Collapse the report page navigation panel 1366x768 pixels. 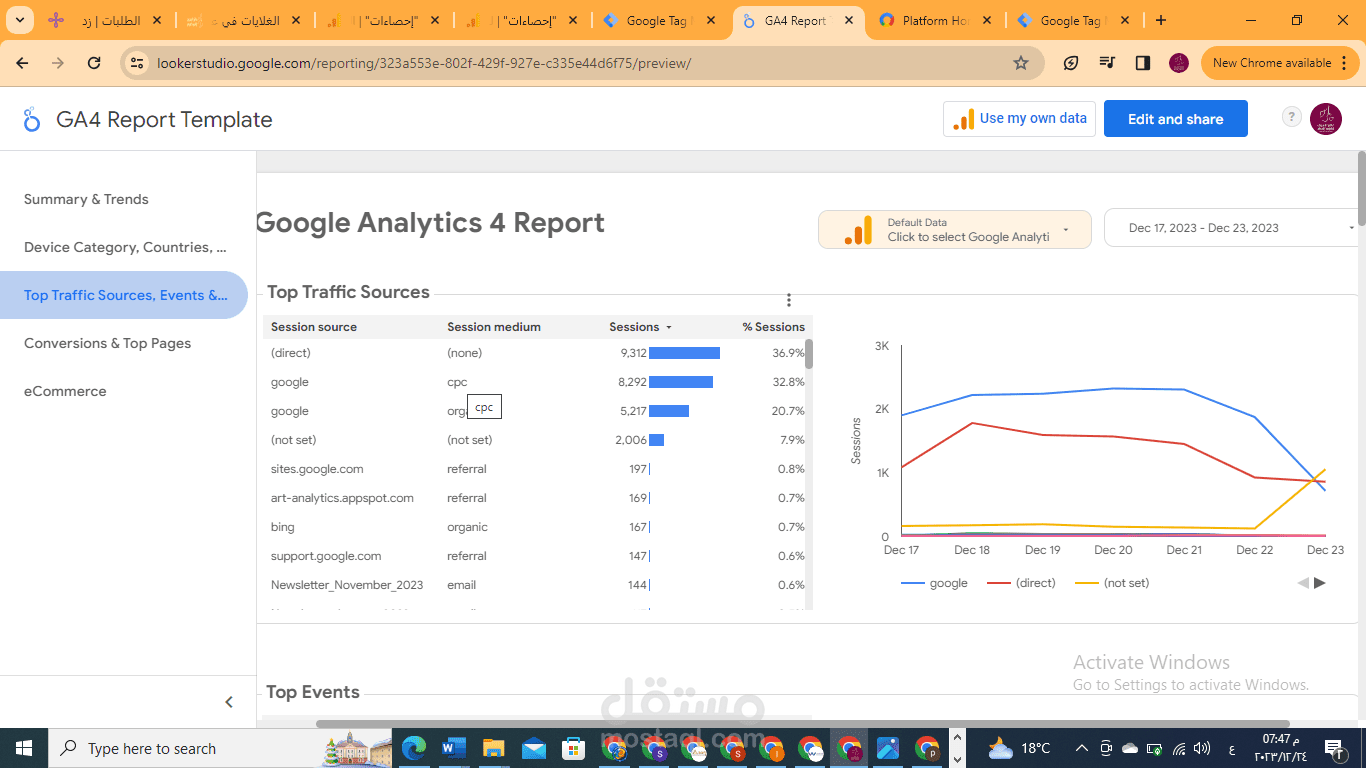point(229,702)
